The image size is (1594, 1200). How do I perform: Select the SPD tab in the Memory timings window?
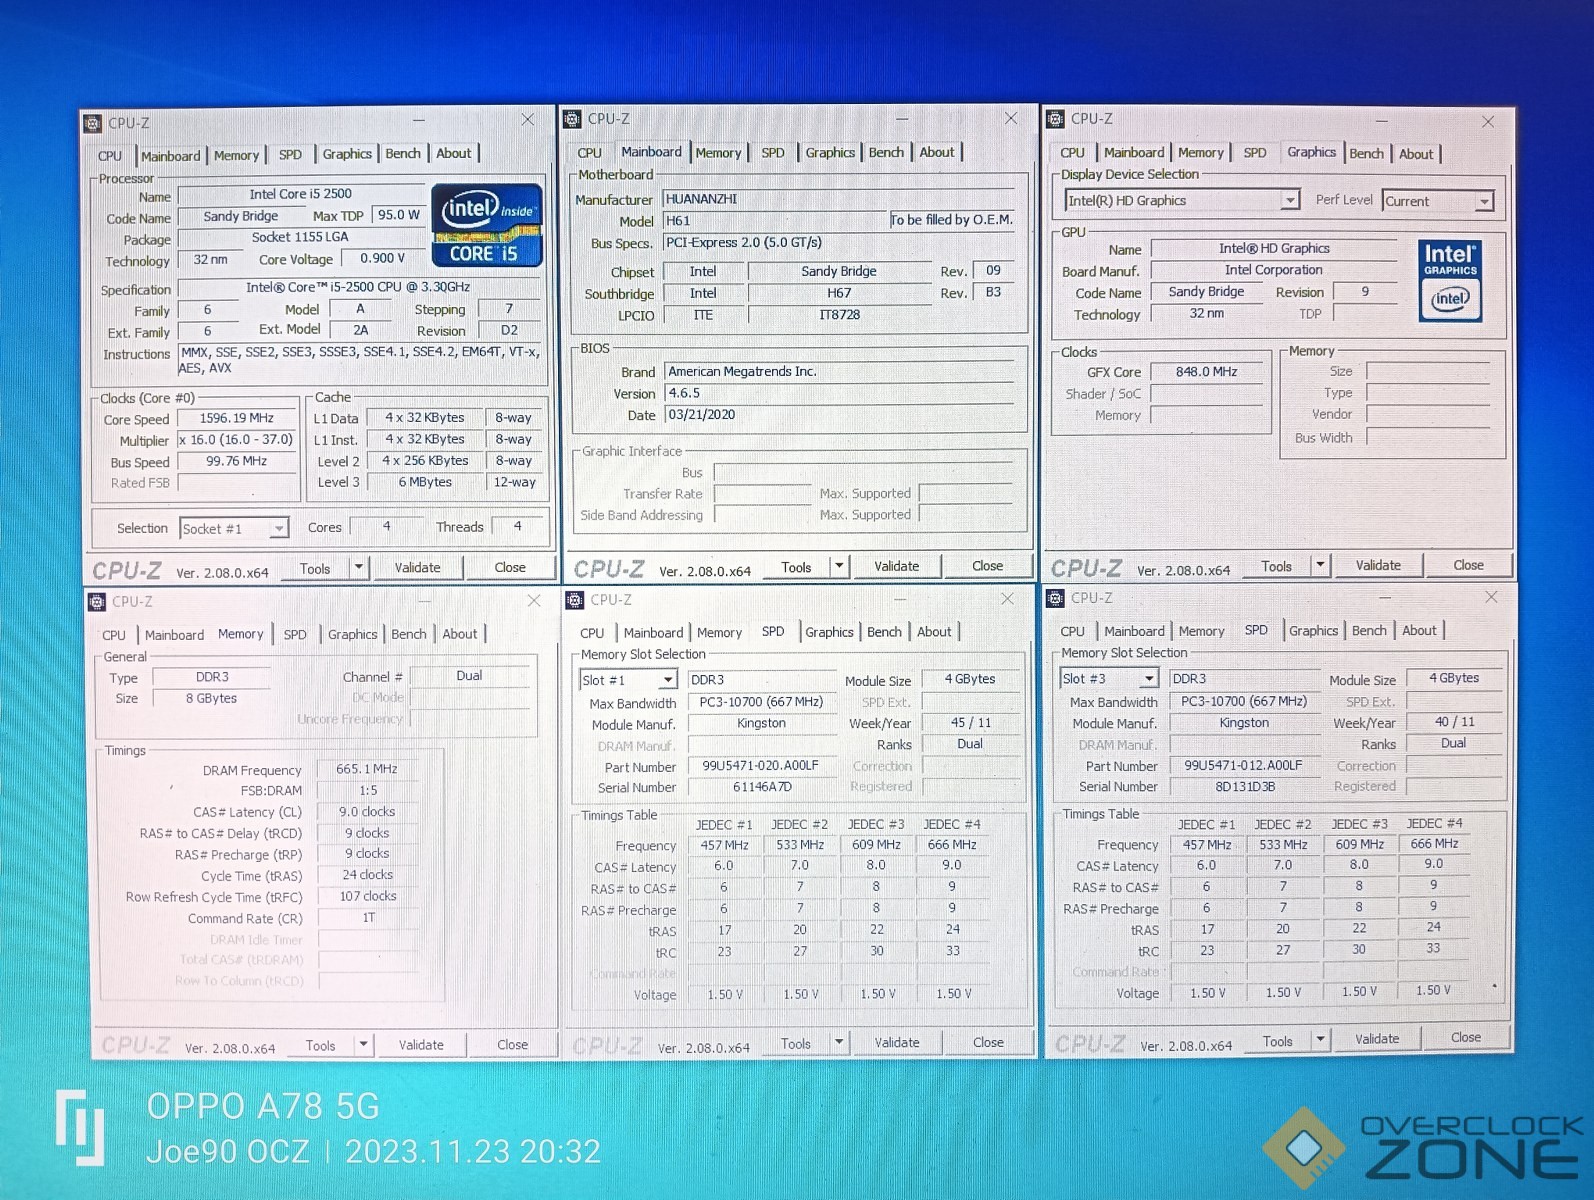pos(294,634)
